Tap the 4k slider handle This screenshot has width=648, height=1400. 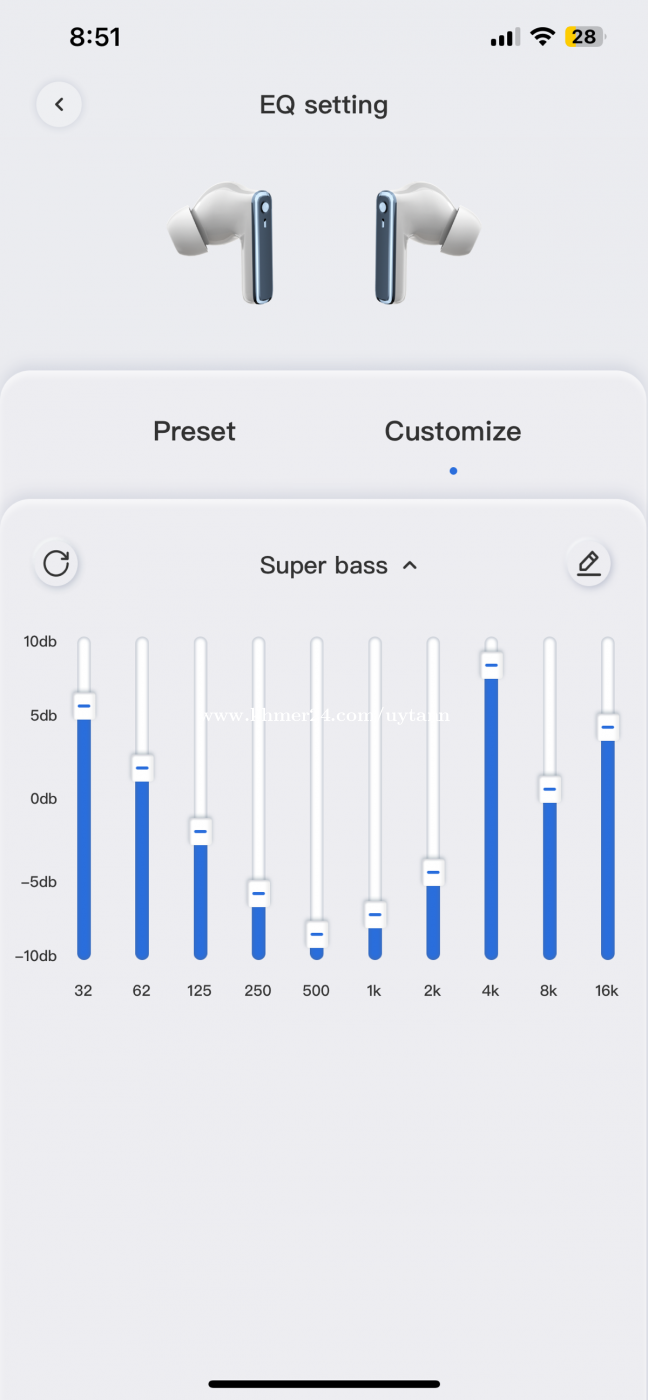pyautogui.click(x=491, y=665)
